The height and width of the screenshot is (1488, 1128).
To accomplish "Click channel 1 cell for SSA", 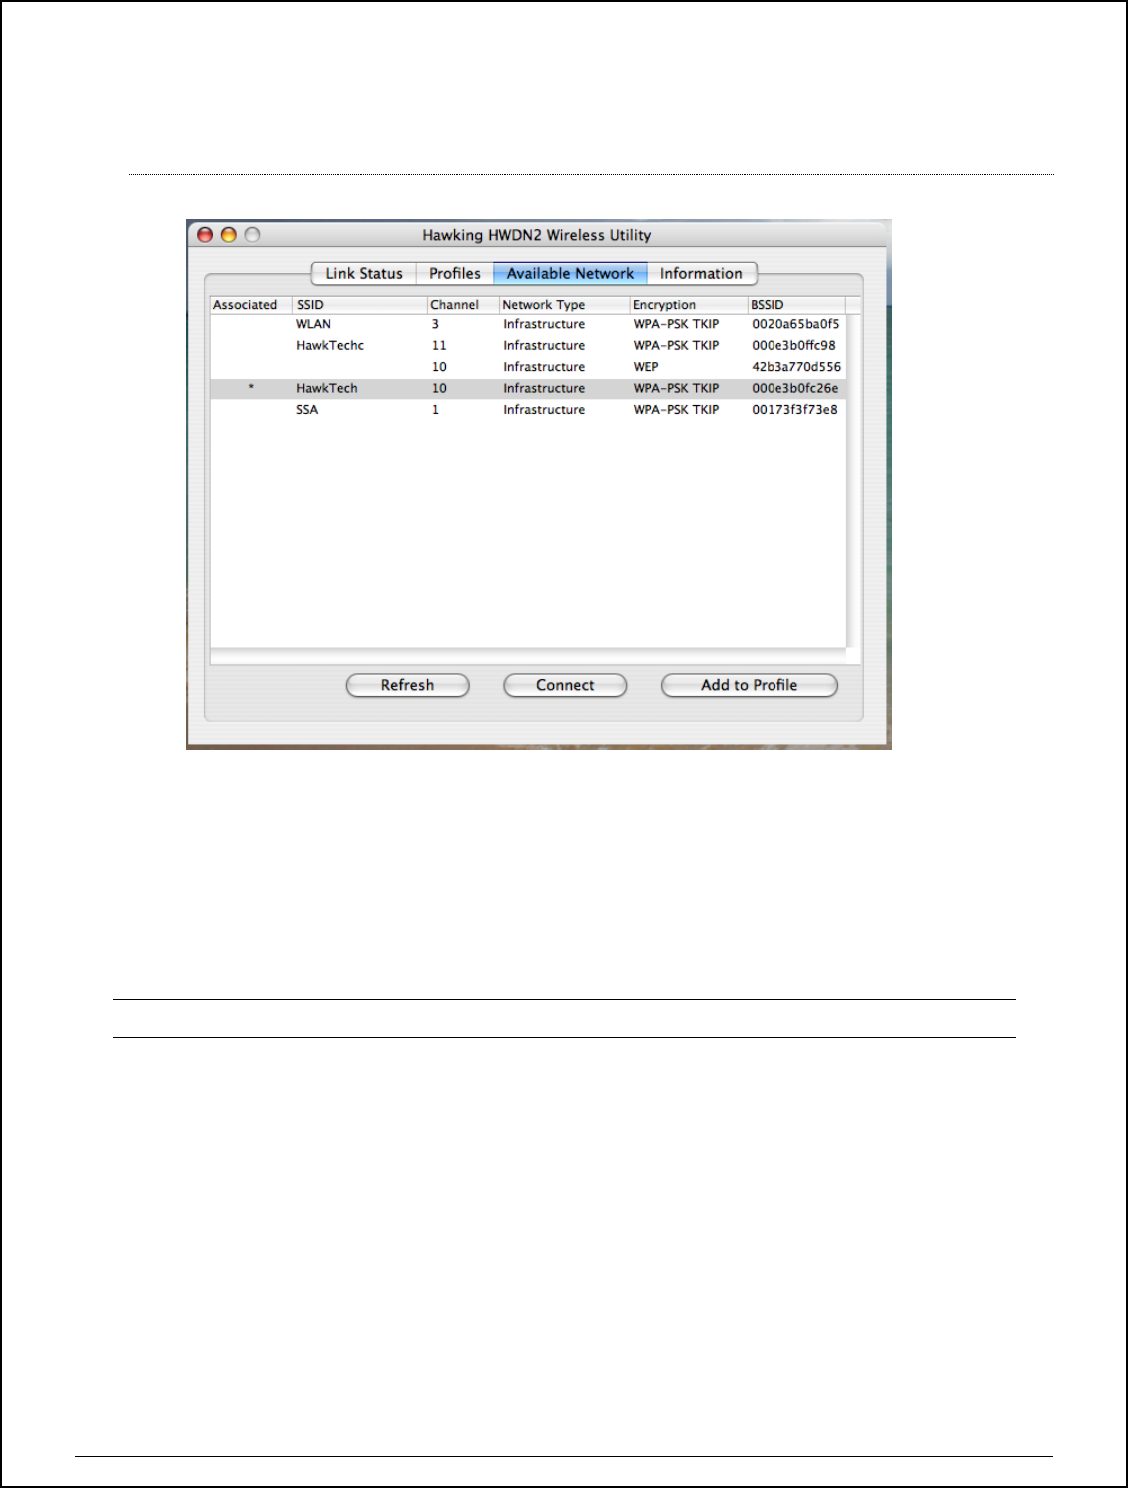I will pyautogui.click(x=435, y=410).
